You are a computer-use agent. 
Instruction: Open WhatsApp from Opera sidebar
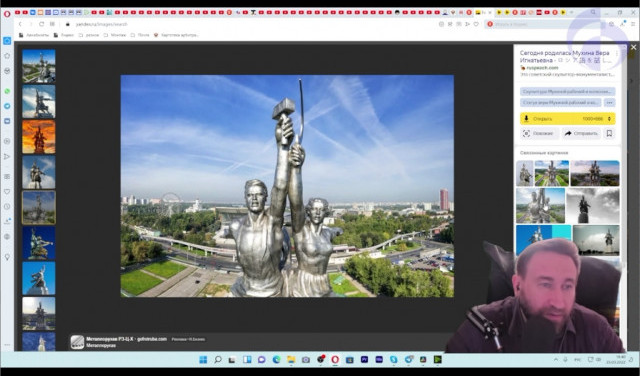(x=7, y=91)
